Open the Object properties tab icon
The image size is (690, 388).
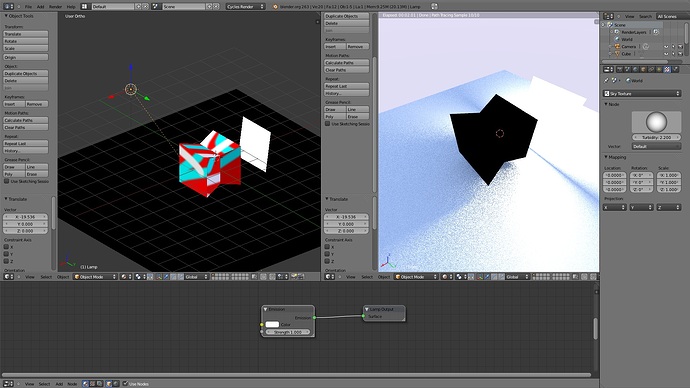click(643, 70)
